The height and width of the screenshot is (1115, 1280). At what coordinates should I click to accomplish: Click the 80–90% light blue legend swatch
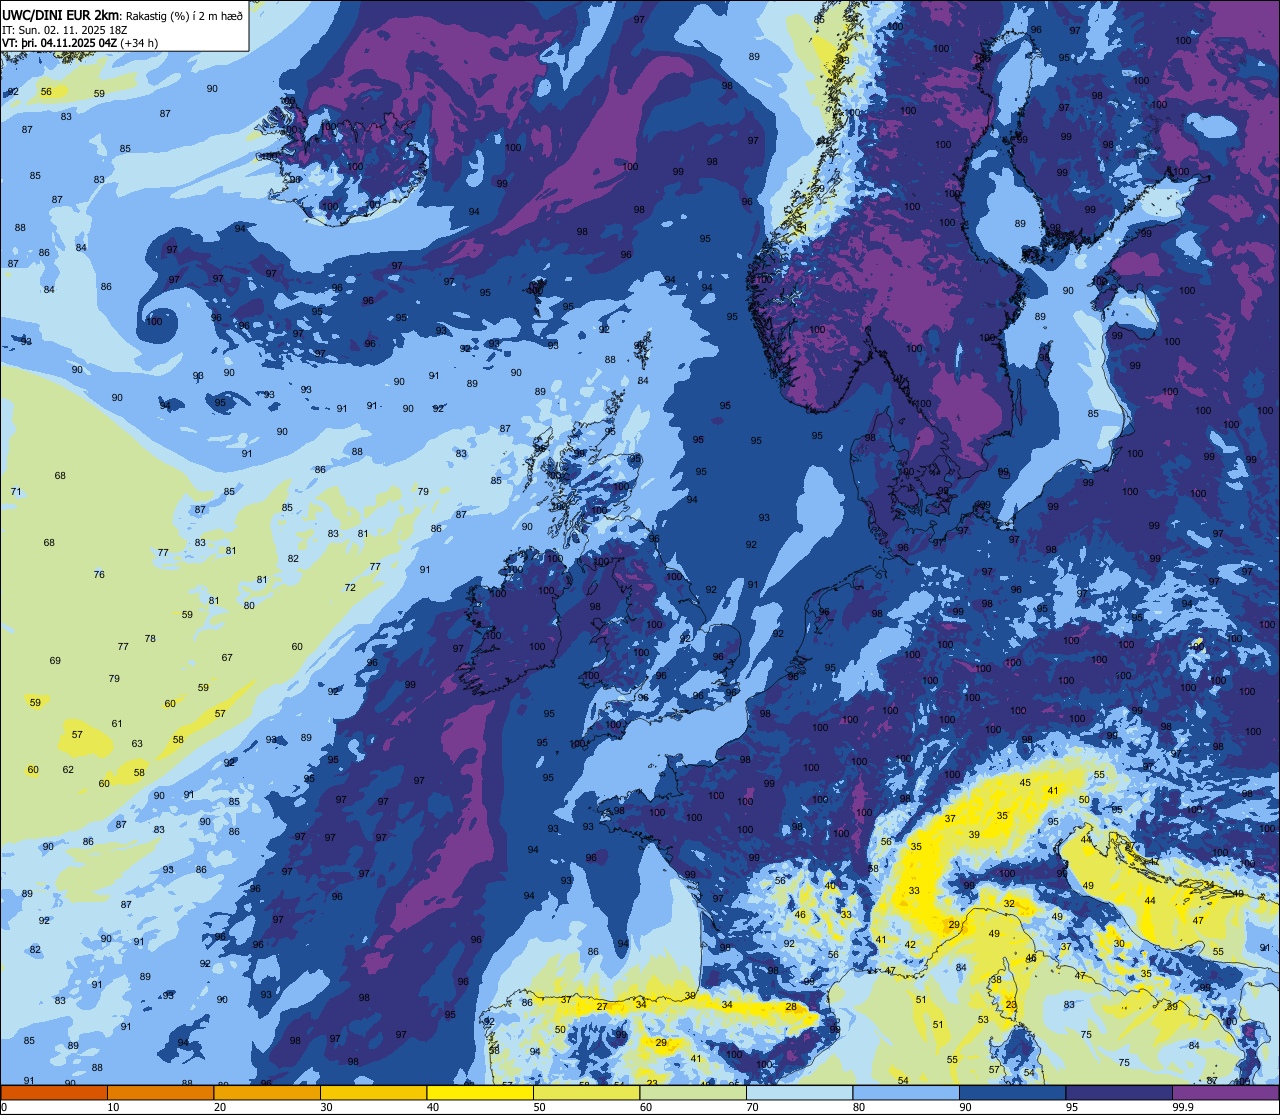click(906, 1092)
